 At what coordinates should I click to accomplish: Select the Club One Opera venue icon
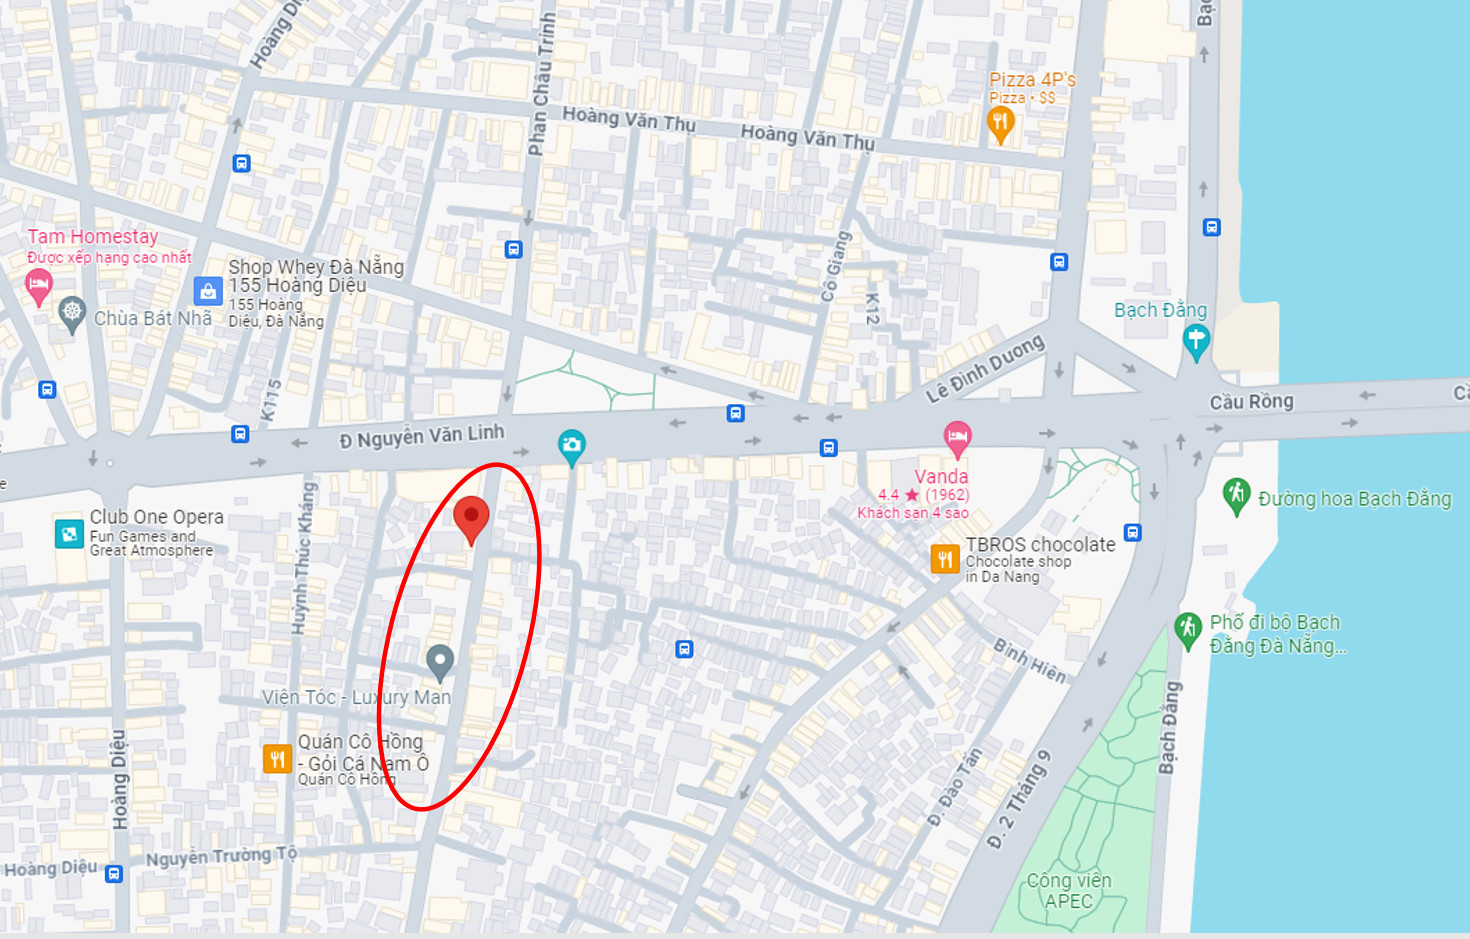click(x=69, y=533)
